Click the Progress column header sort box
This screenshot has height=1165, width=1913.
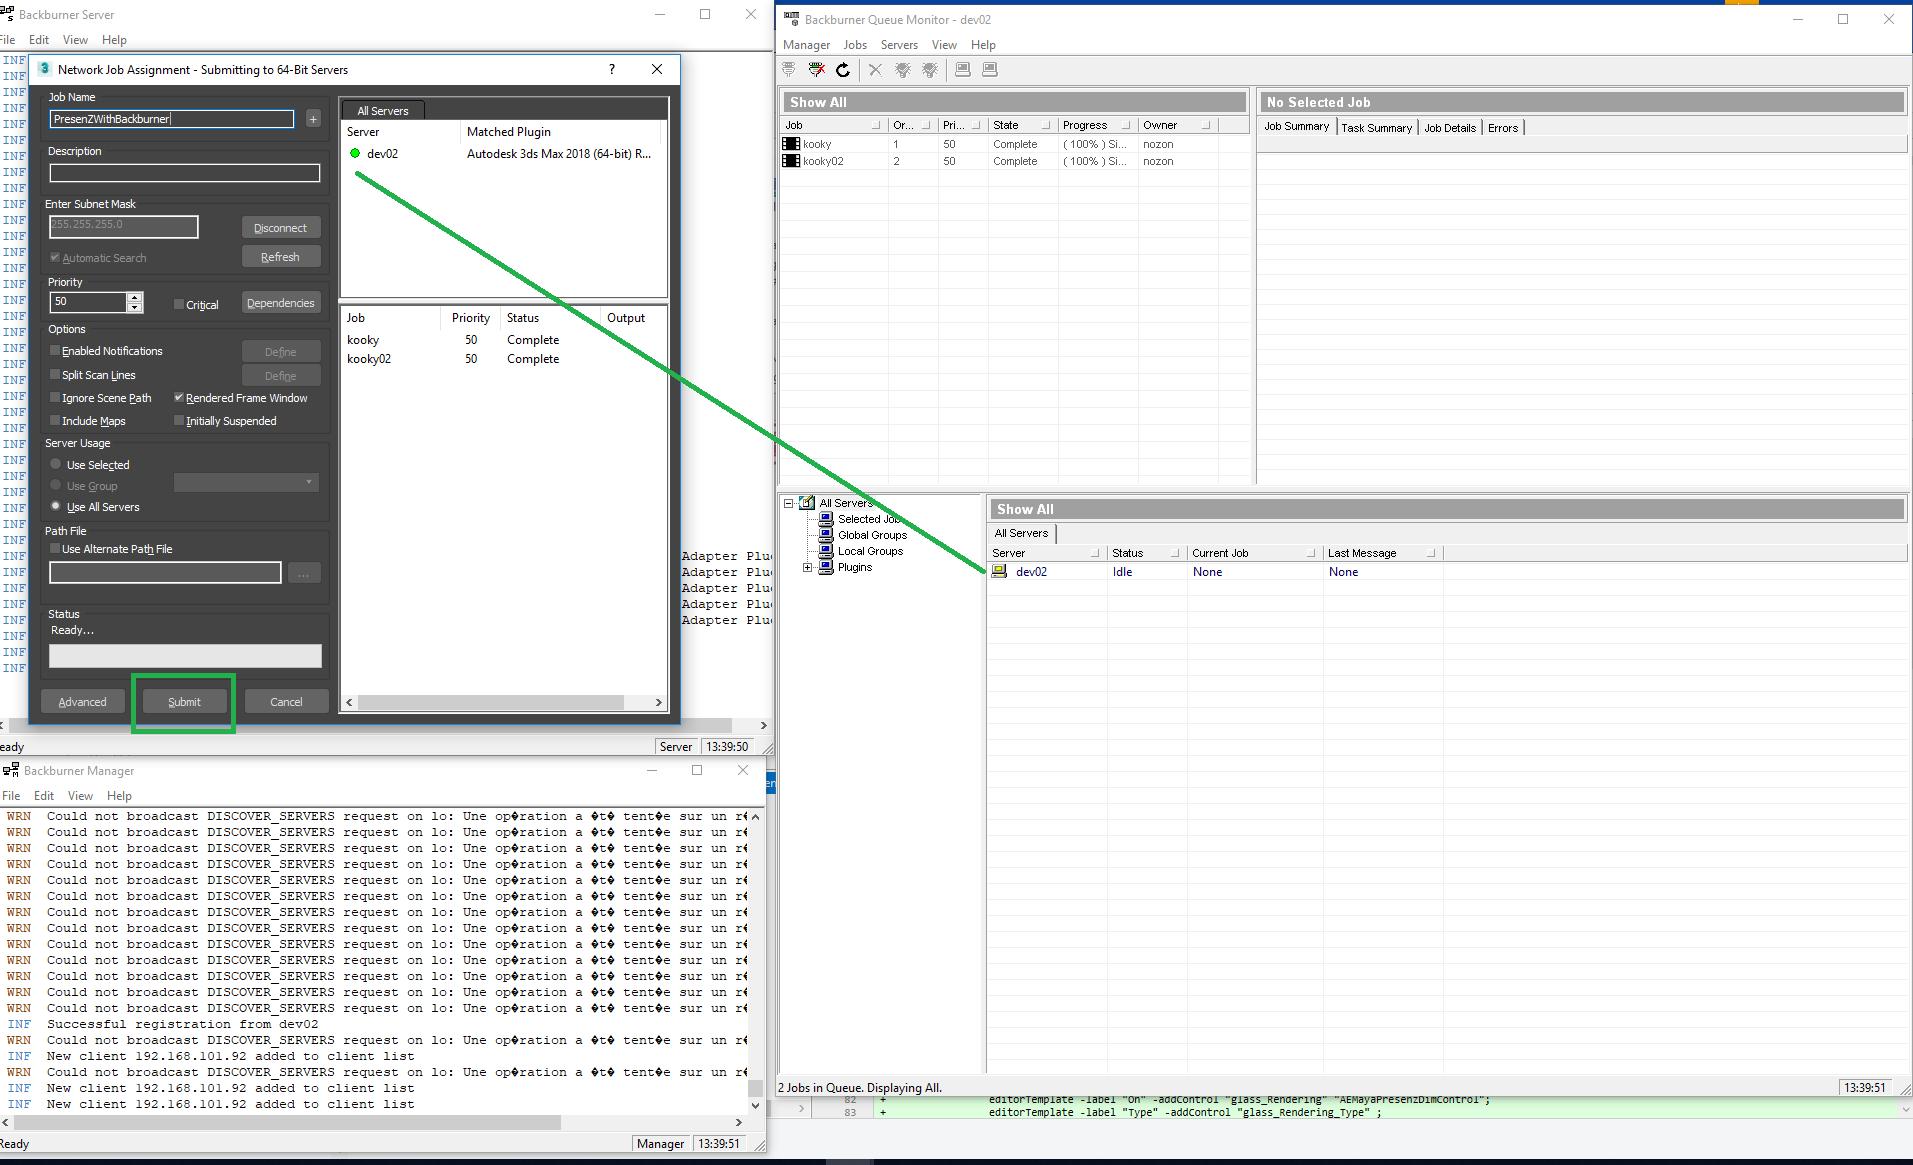coord(1126,125)
